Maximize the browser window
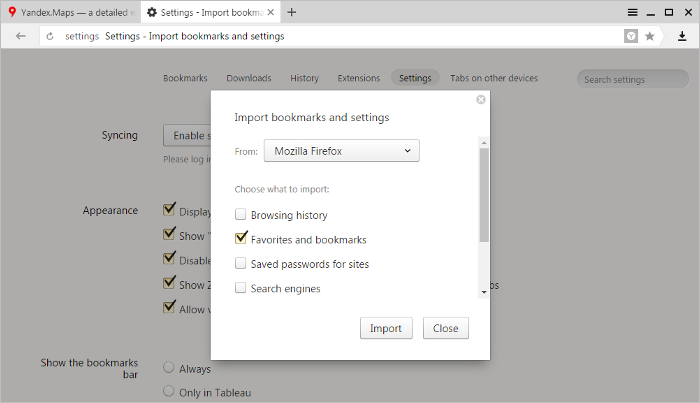The height and width of the screenshot is (403, 700). 669,12
